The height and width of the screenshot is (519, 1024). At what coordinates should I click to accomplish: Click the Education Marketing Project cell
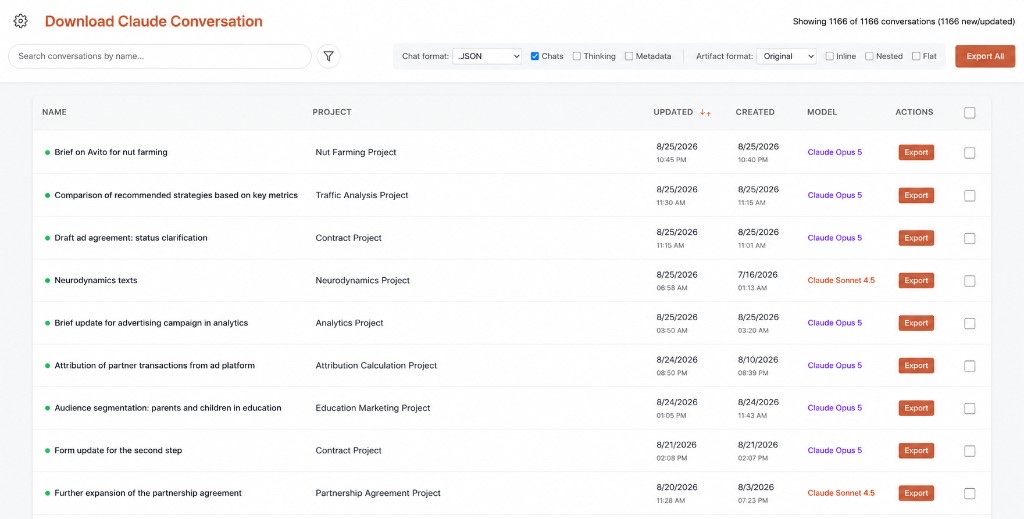373,408
